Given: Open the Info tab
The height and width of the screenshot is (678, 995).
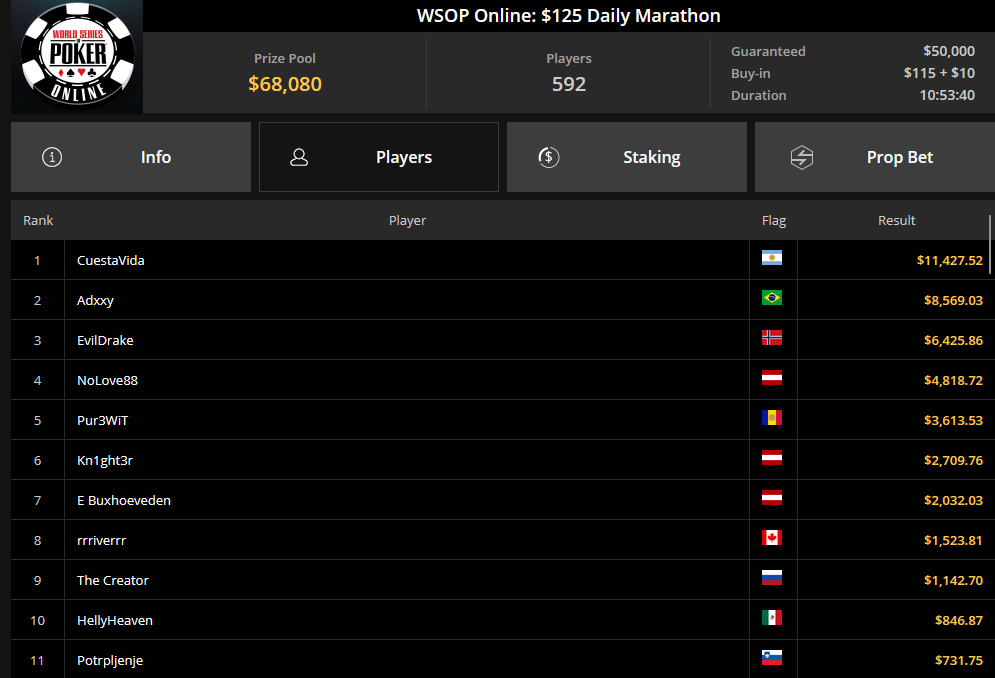Looking at the screenshot, I should [131, 157].
